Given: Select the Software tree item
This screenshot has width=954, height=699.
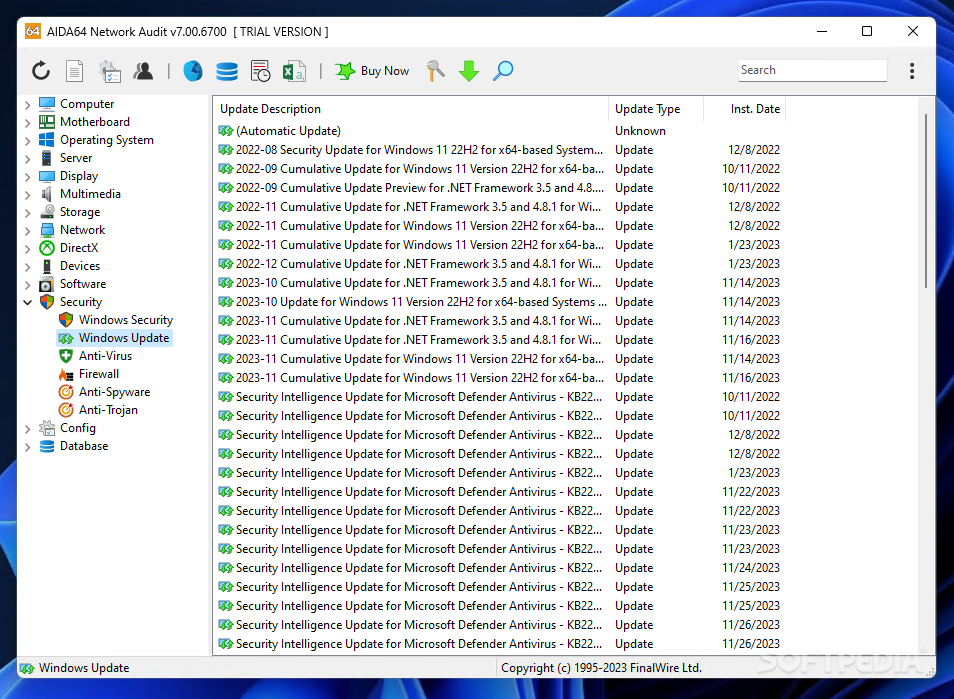Looking at the screenshot, I should [x=83, y=283].
